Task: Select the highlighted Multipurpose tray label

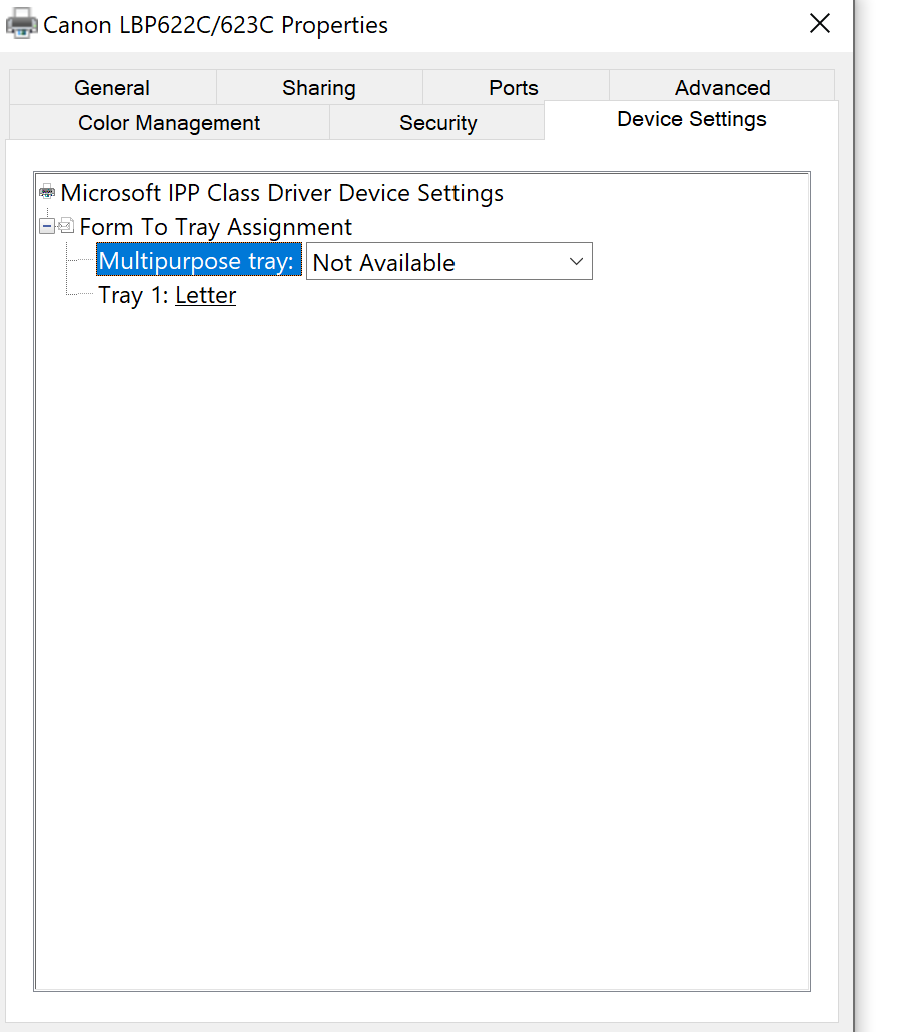Action: point(198,262)
